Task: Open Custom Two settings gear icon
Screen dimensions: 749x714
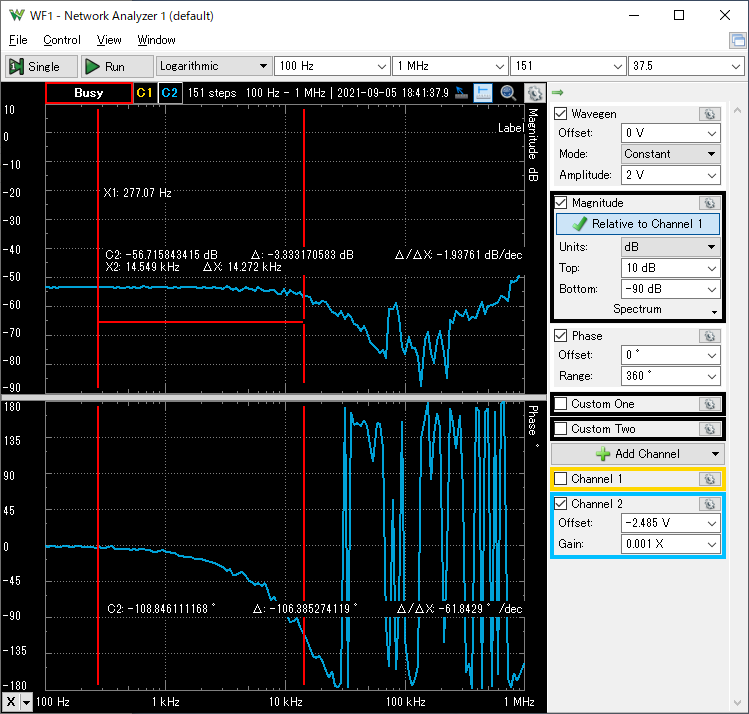Action: pyautogui.click(x=710, y=429)
